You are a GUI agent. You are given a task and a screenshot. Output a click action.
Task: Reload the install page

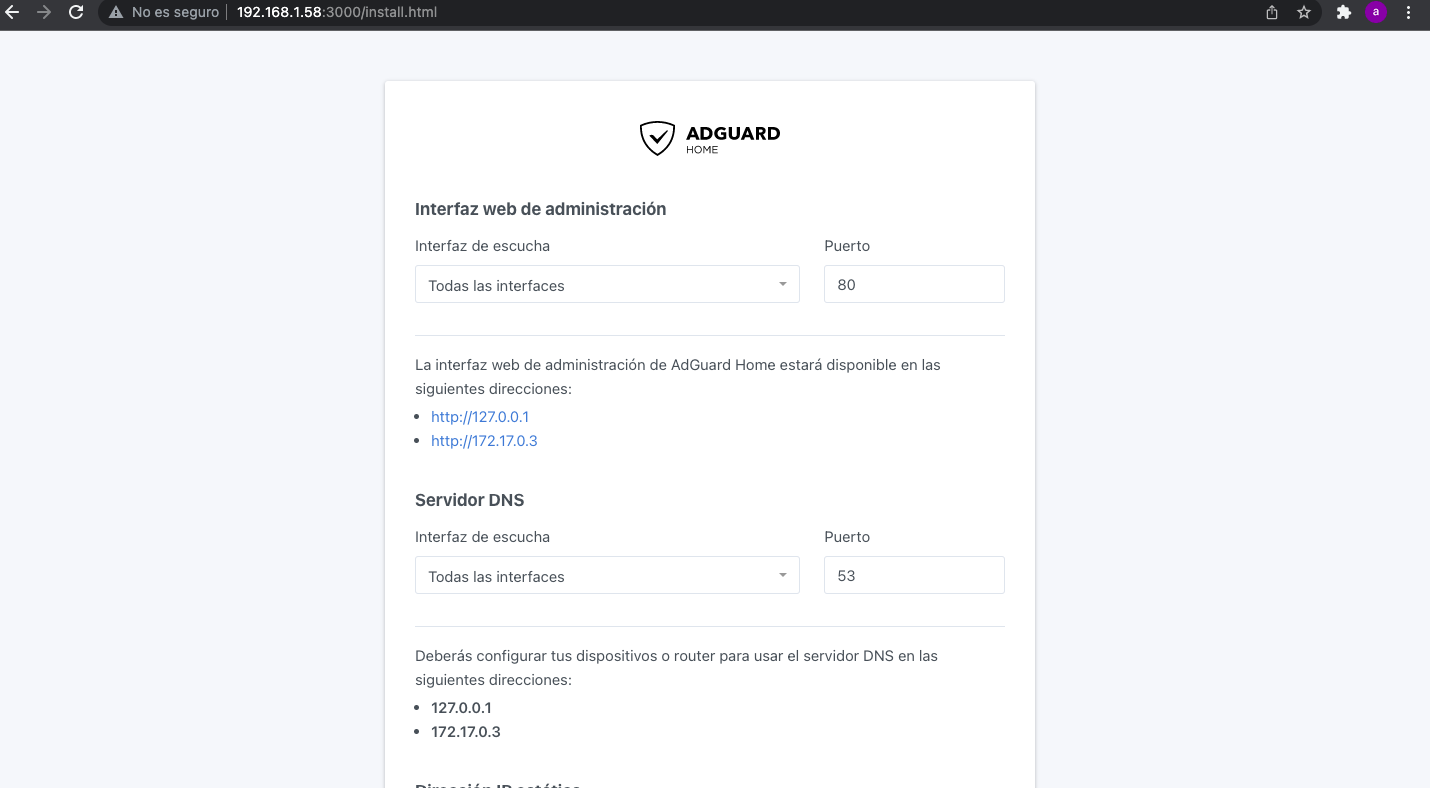(x=76, y=13)
